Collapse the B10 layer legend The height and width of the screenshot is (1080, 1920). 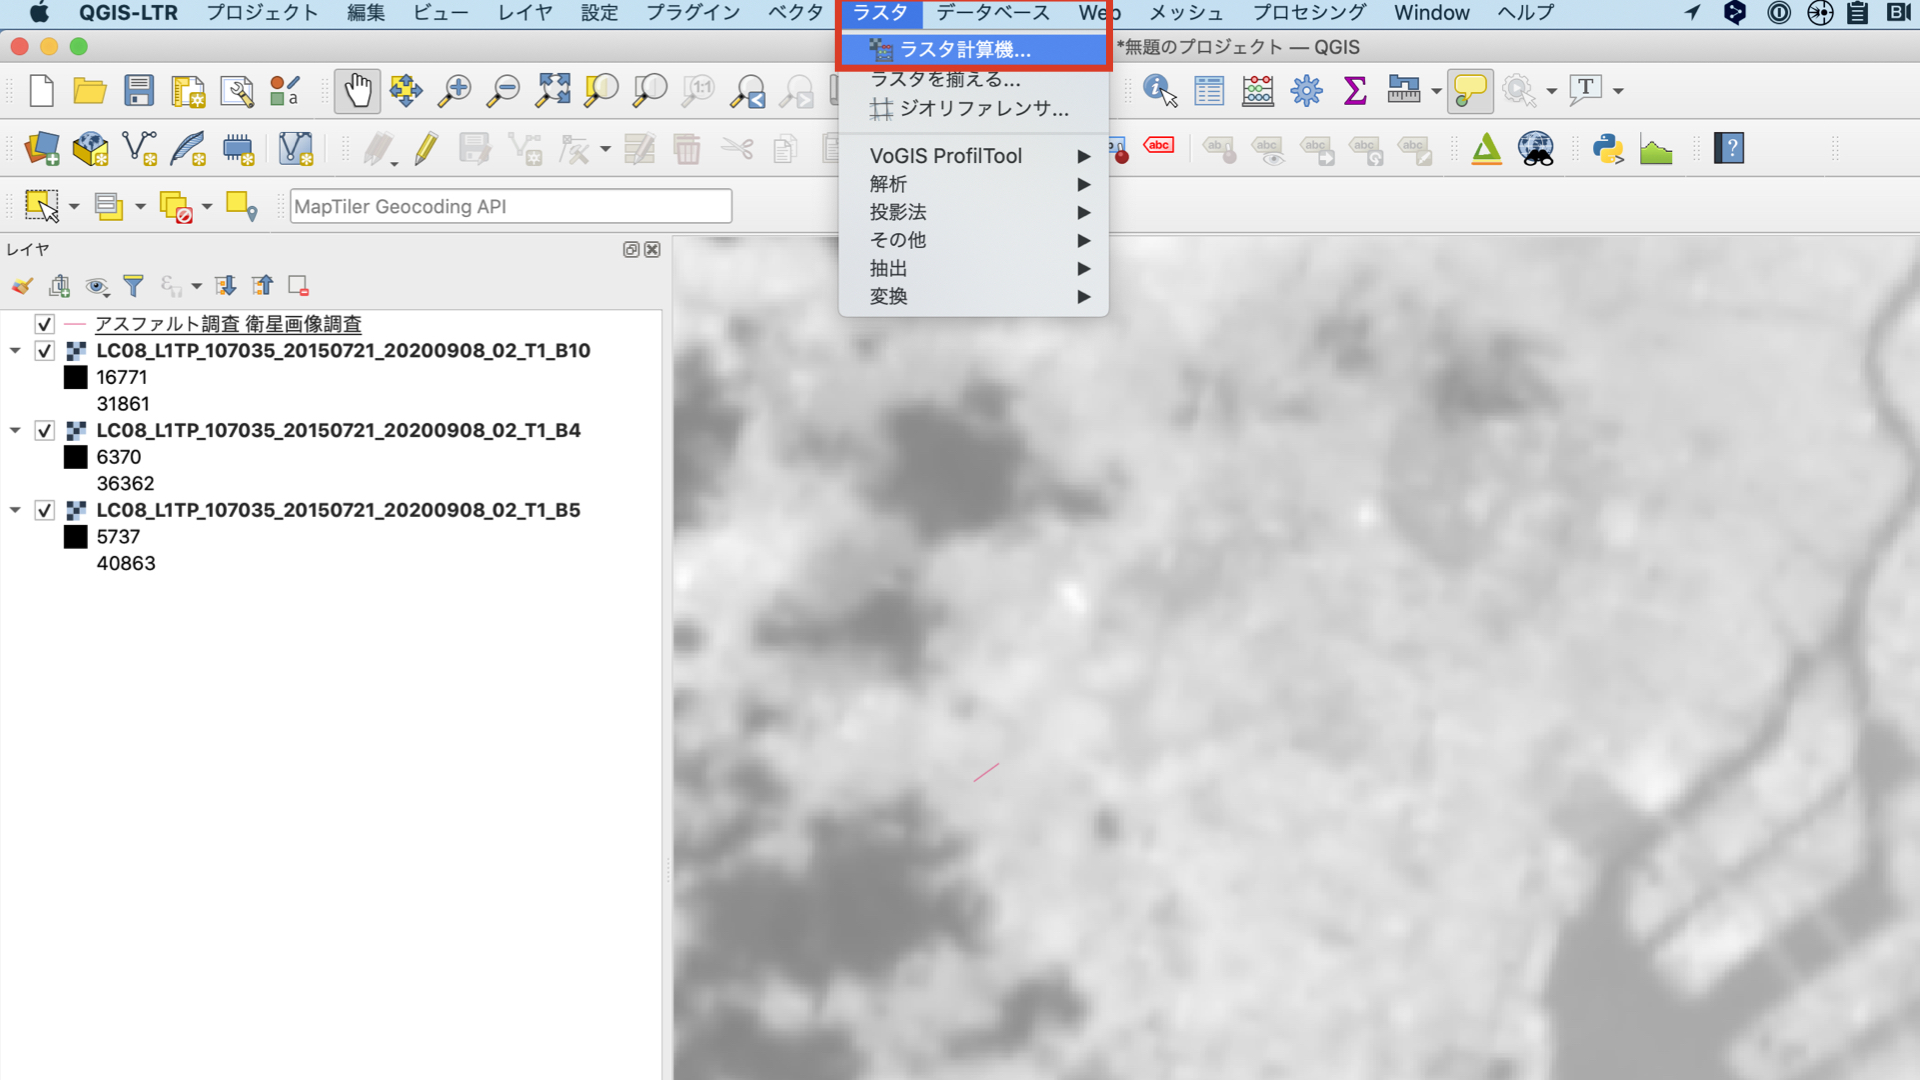pyautogui.click(x=15, y=351)
